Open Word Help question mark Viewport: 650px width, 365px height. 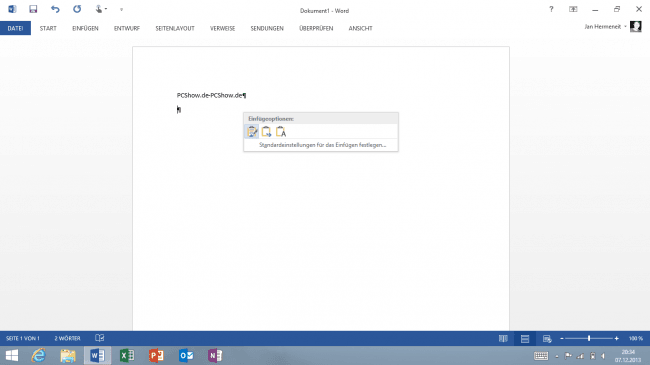[x=551, y=9]
